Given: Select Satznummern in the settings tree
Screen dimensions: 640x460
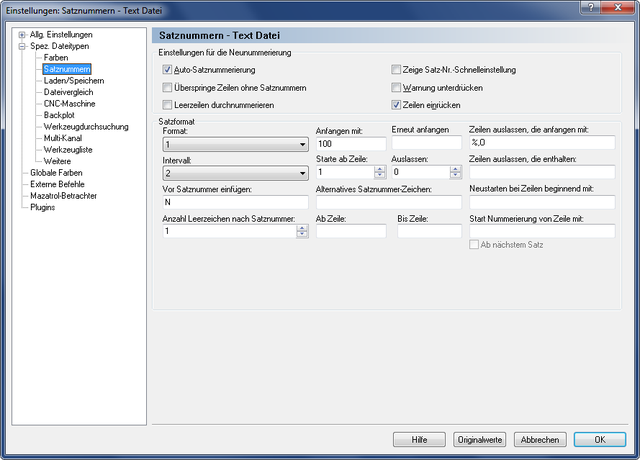Looking at the screenshot, I should tap(67, 69).
